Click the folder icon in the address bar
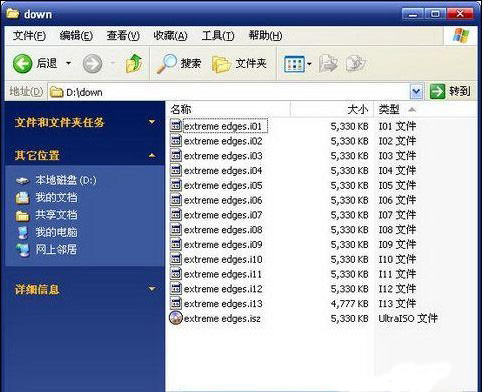 pos(56,92)
